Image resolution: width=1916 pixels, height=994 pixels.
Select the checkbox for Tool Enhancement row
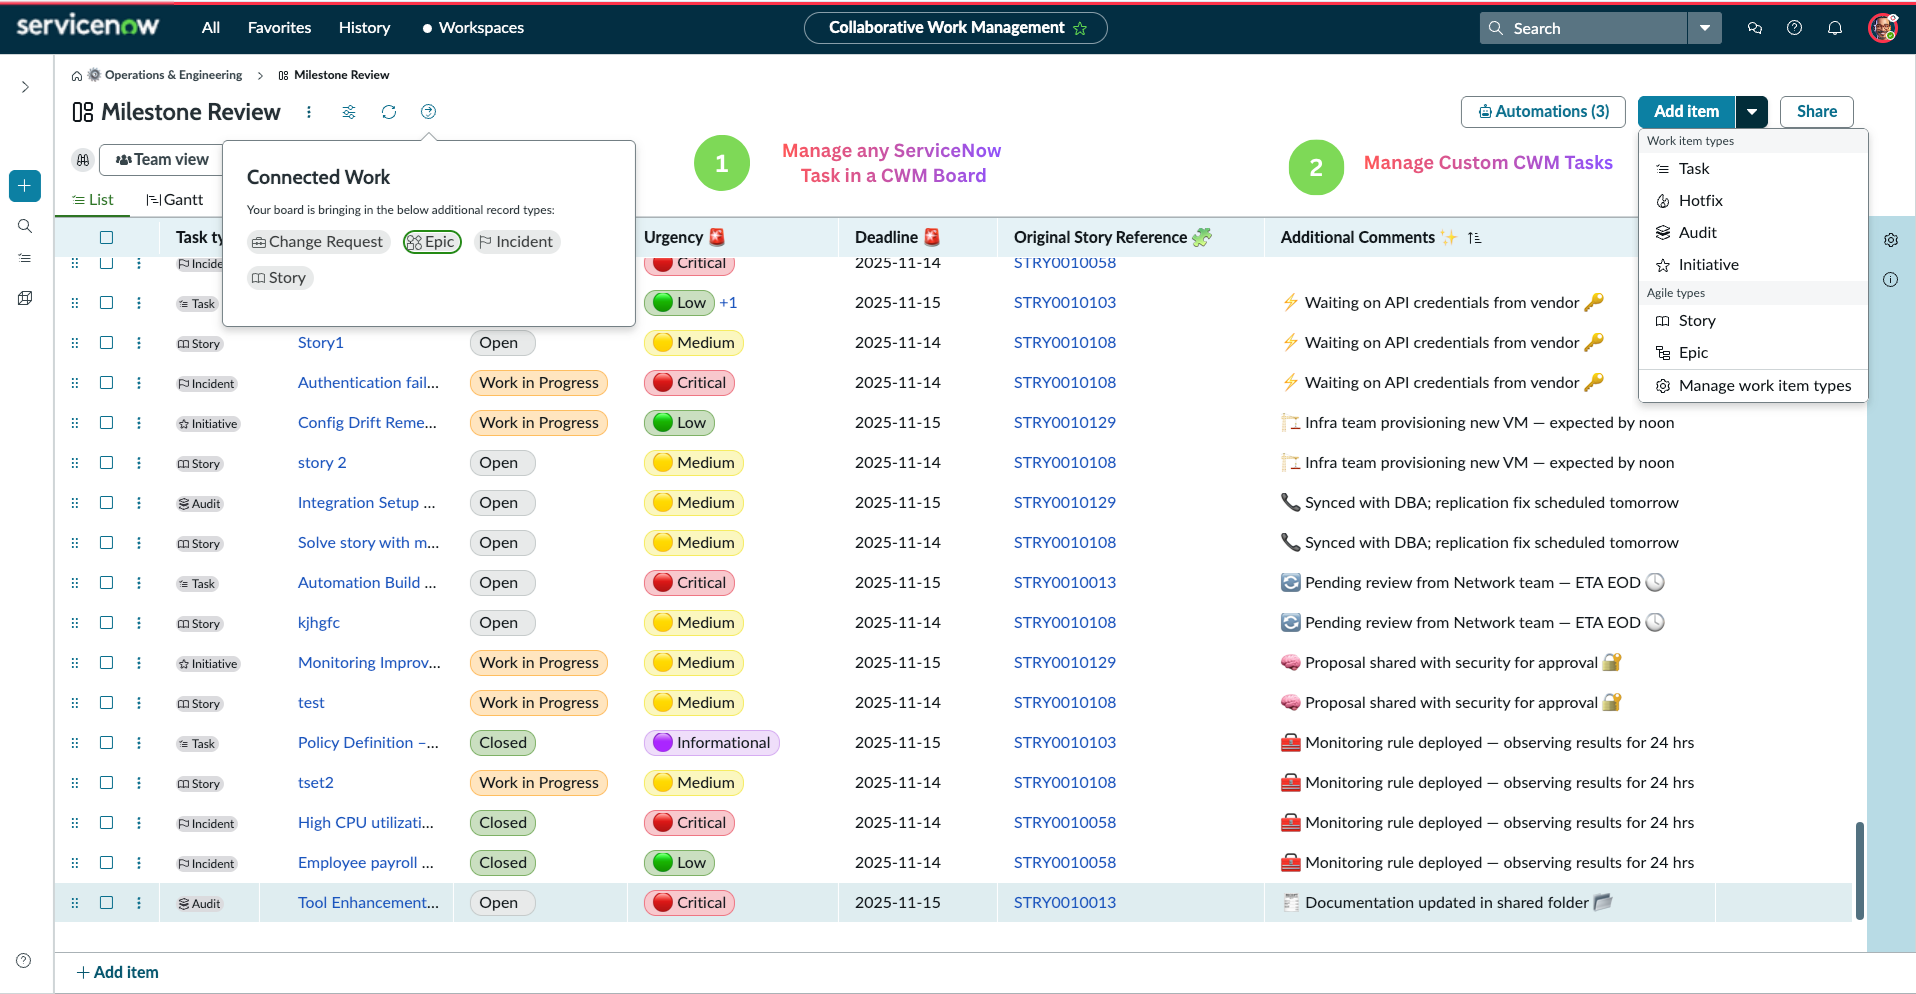pyautogui.click(x=107, y=903)
